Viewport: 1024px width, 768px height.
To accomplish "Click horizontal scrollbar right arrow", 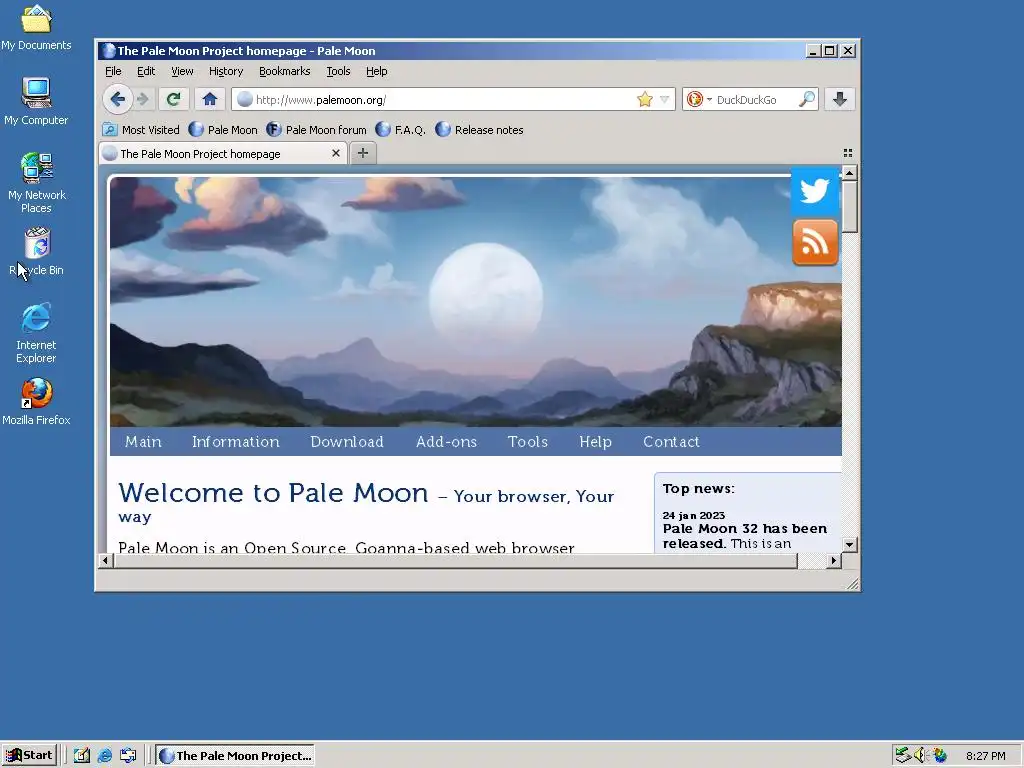I will pyautogui.click(x=833, y=560).
